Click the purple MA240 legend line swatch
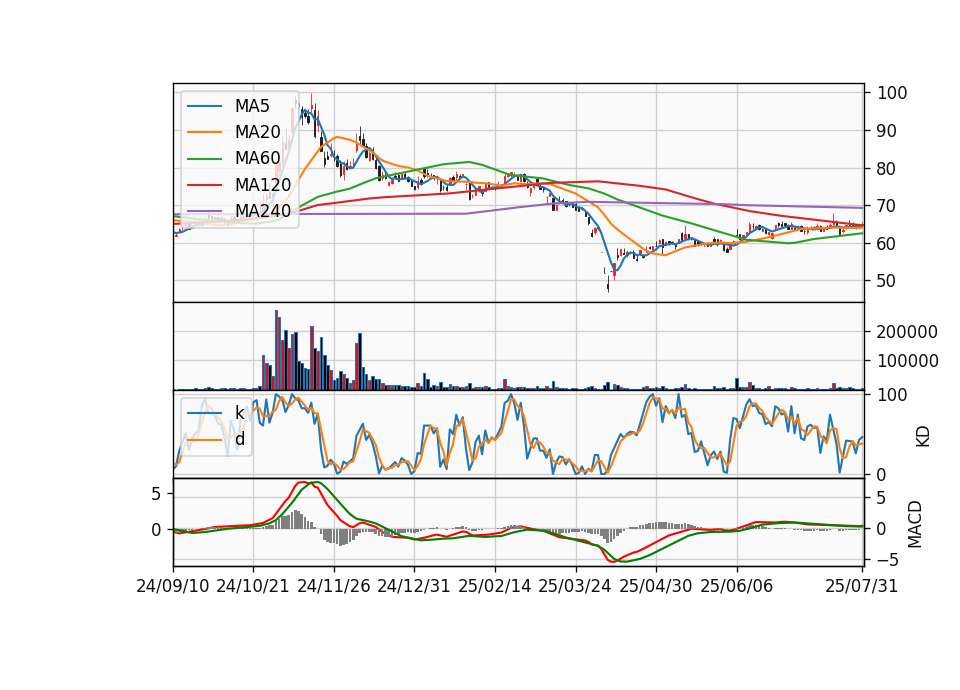 tap(204, 211)
